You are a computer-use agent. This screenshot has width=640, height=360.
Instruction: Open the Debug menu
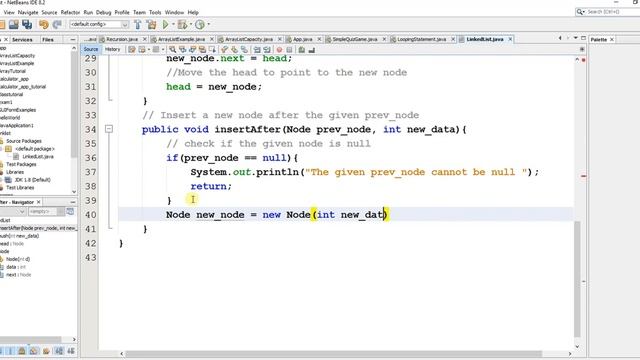[x=103, y=13]
